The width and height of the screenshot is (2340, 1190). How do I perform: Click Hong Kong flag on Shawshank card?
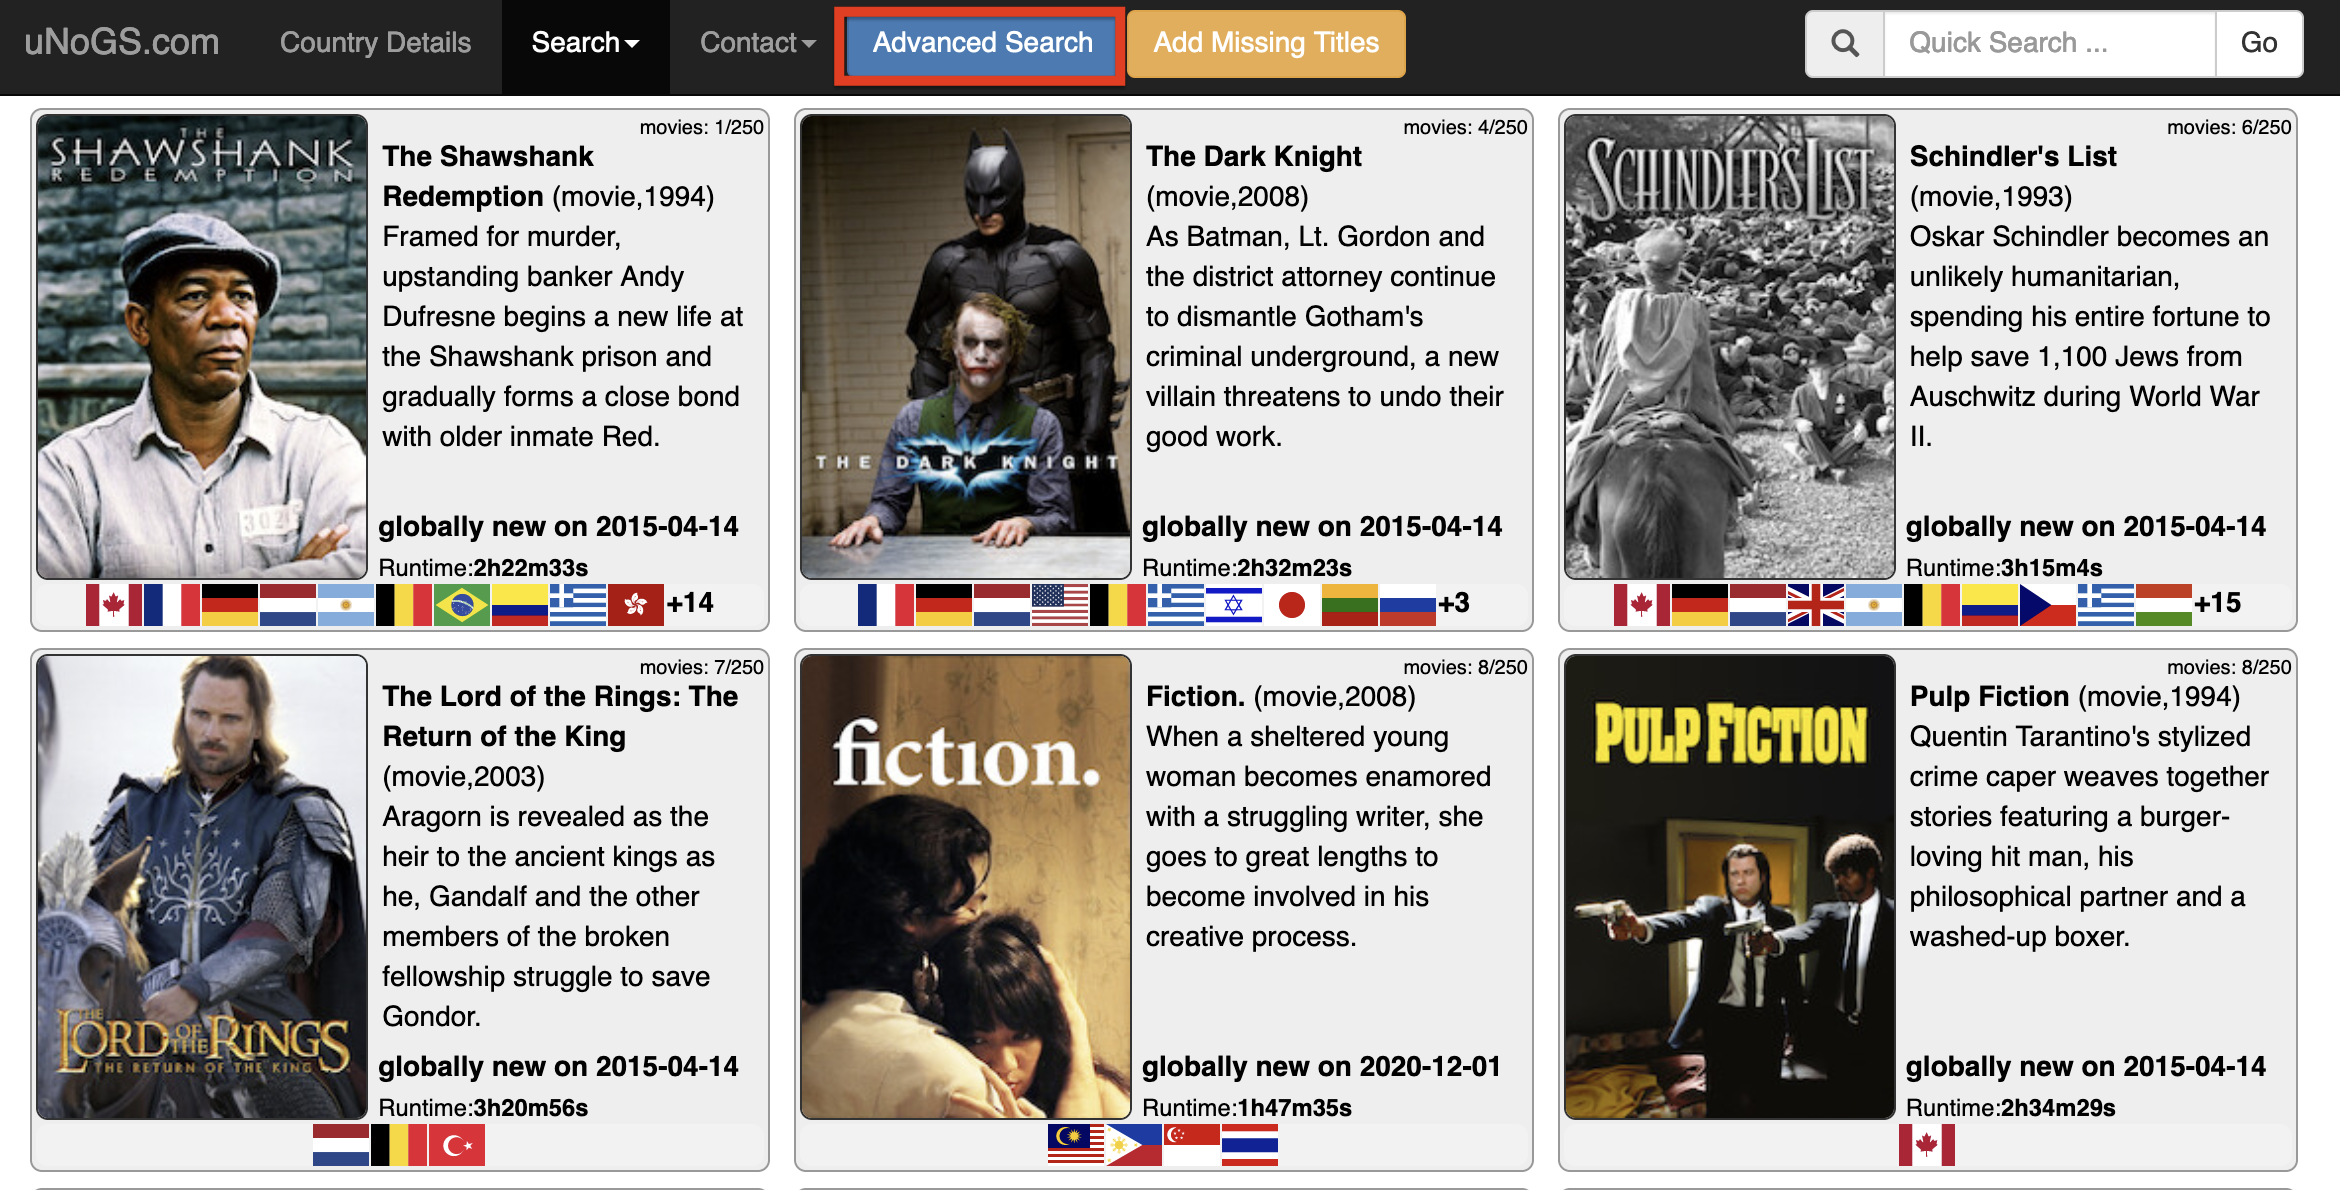pos(635,604)
